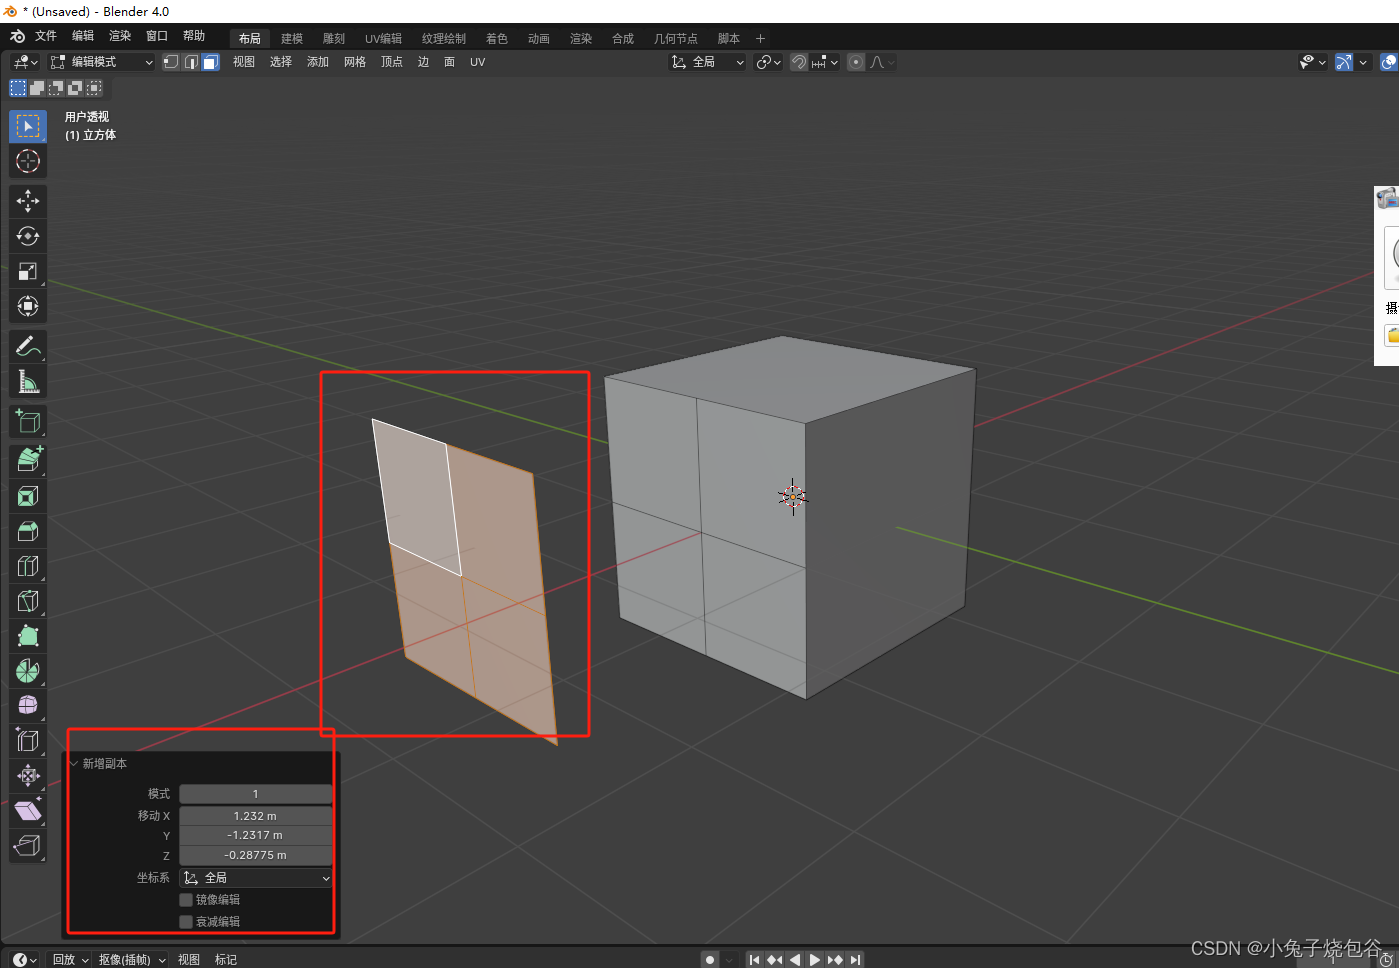This screenshot has width=1399, height=968.
Task: Jump to the first frame
Action: pos(755,960)
